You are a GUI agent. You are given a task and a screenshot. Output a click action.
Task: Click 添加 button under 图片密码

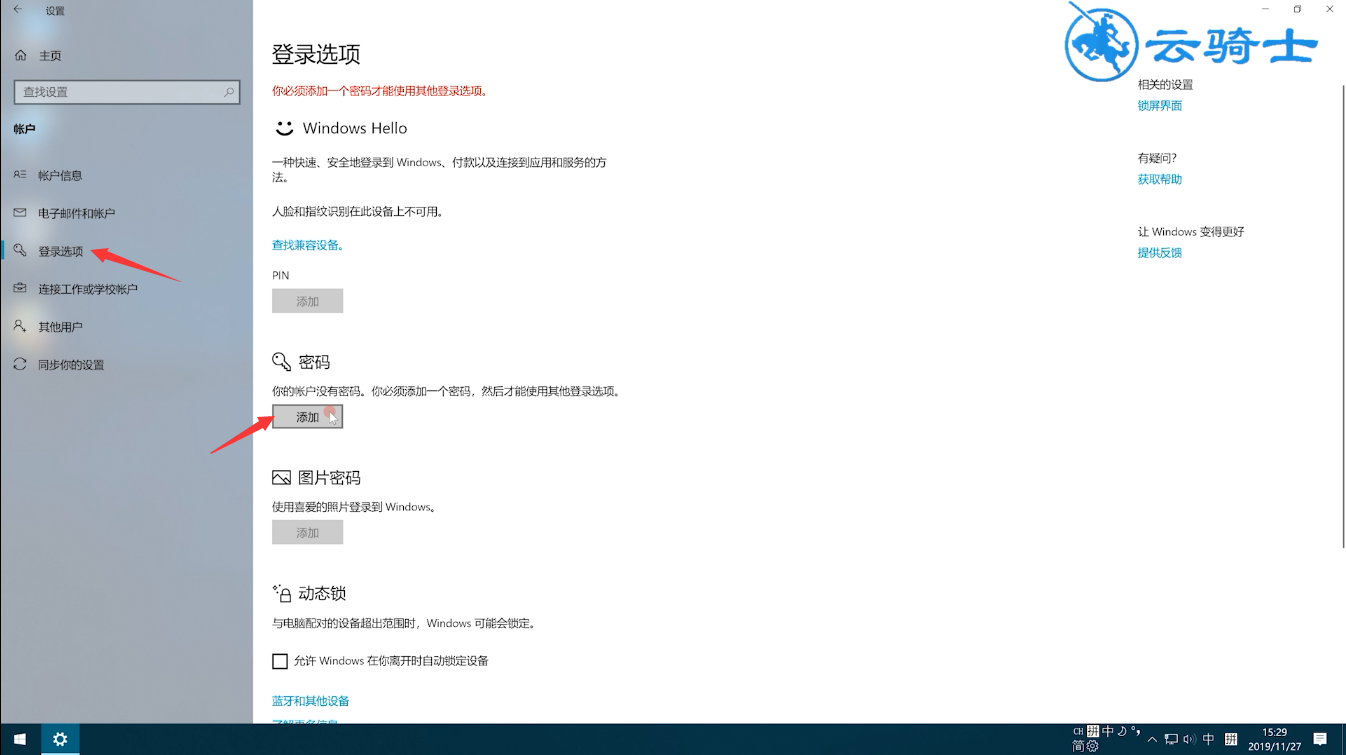pos(307,533)
